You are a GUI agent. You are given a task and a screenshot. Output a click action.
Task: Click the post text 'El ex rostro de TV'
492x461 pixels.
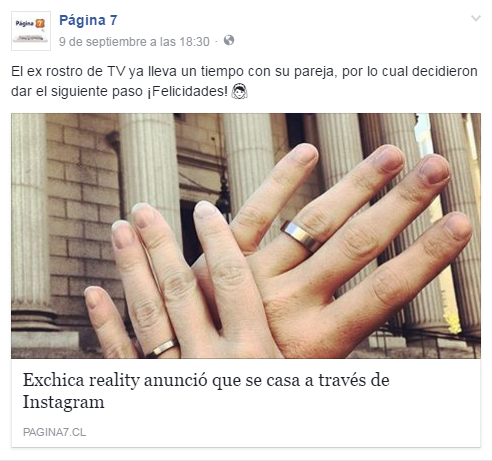coord(68,71)
